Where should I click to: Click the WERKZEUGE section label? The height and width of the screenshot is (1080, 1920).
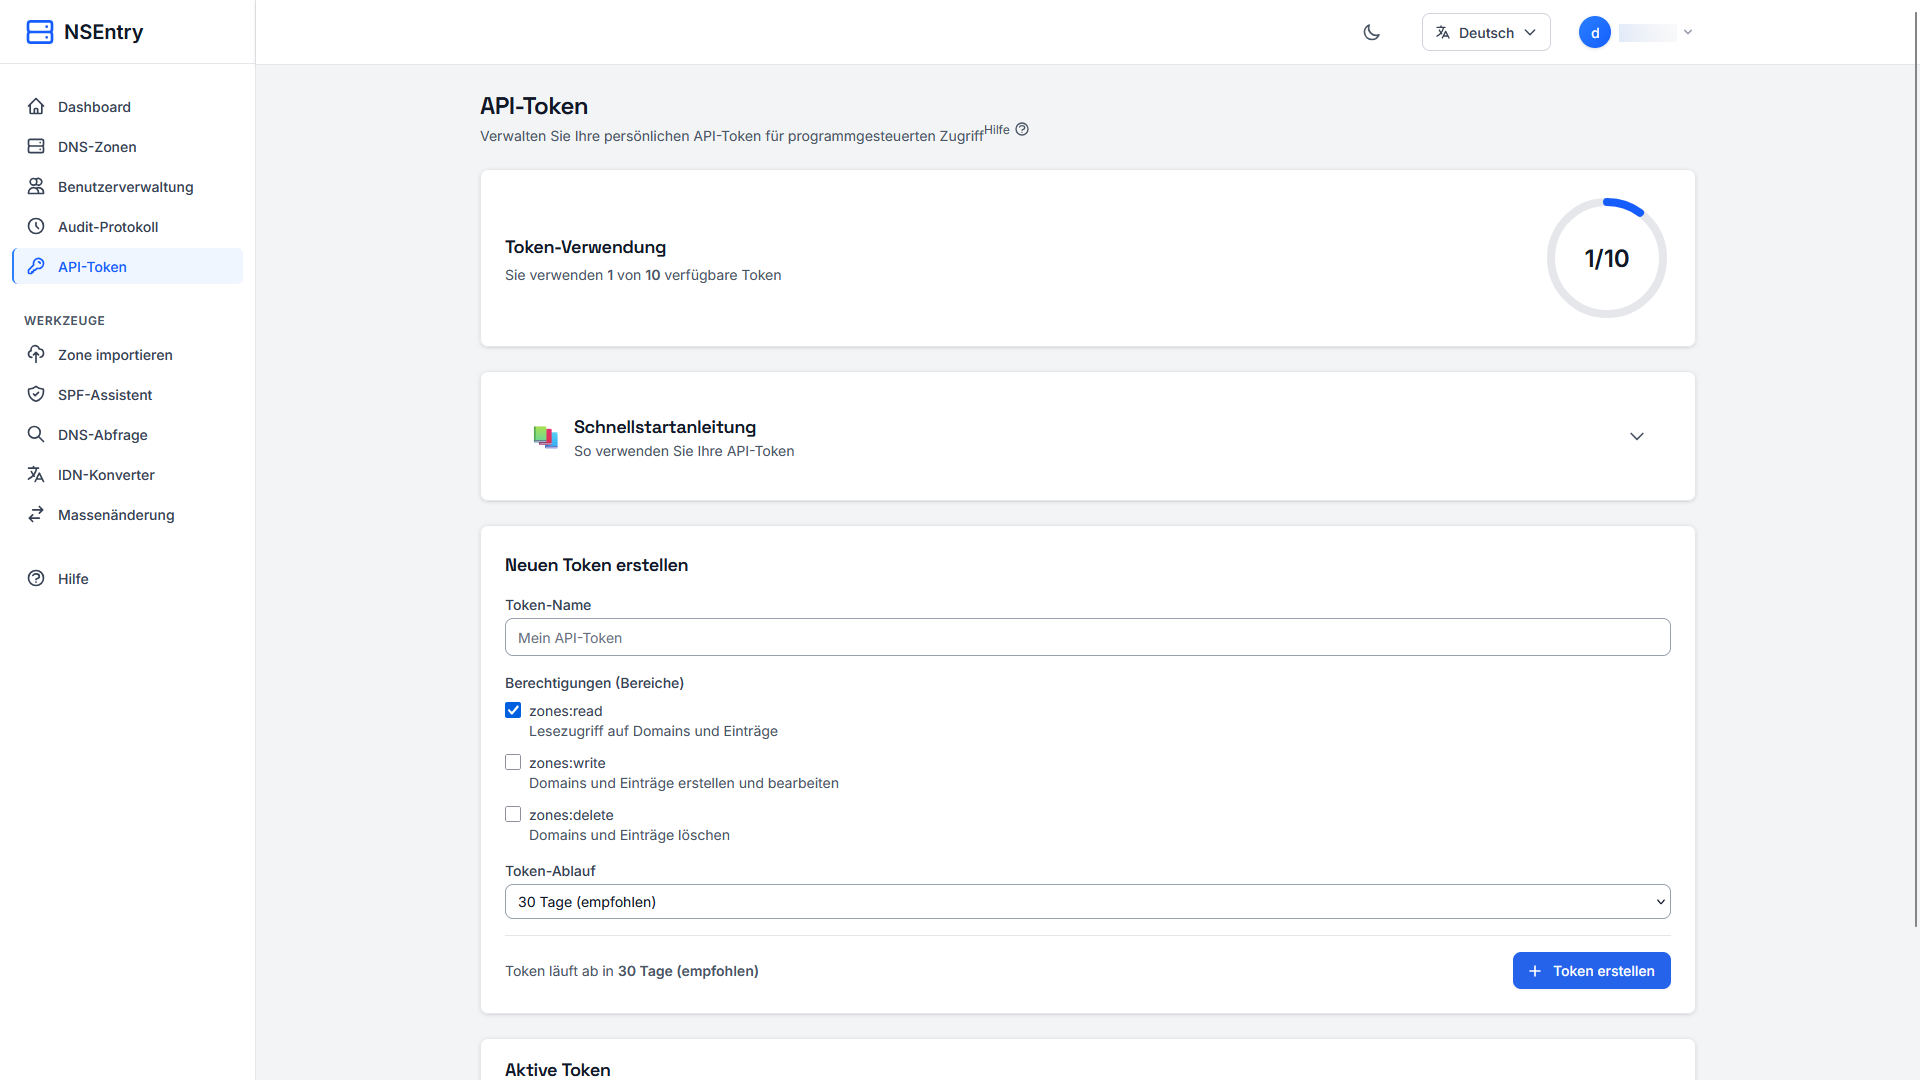pos(64,320)
